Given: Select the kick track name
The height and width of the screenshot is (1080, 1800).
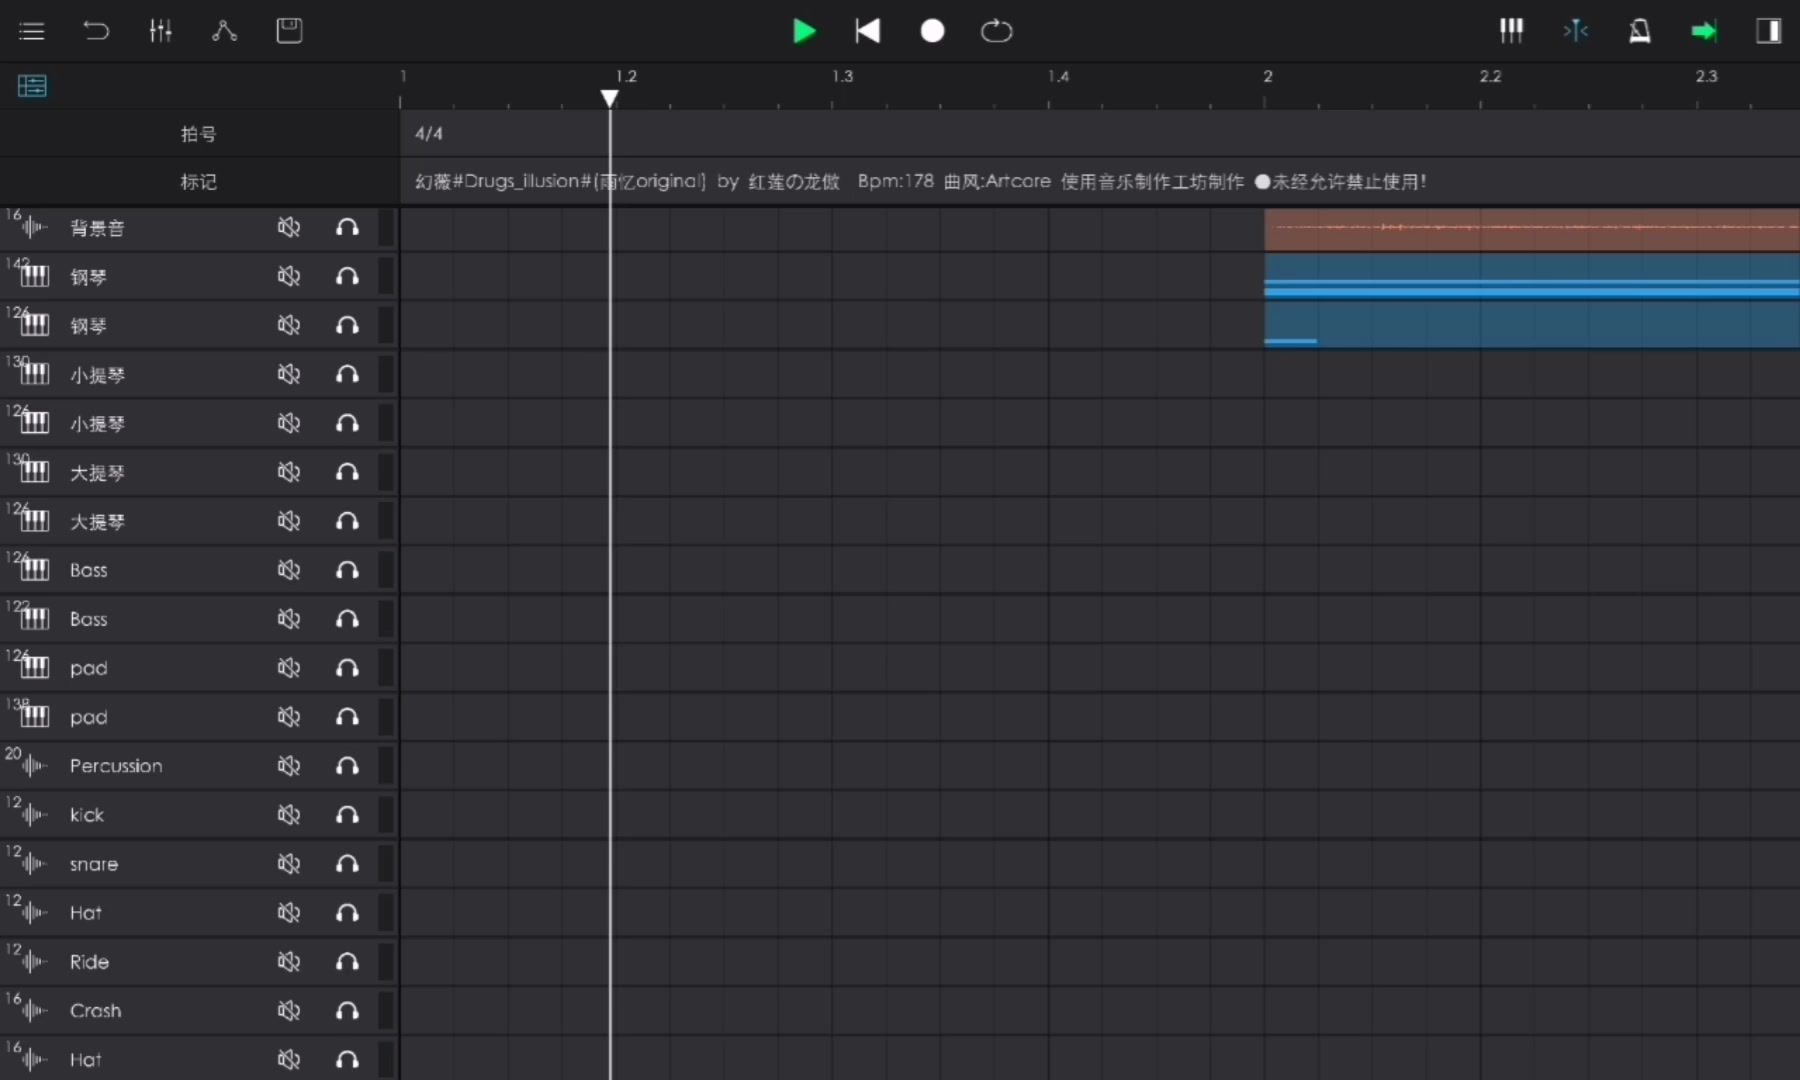Looking at the screenshot, I should click(x=87, y=815).
